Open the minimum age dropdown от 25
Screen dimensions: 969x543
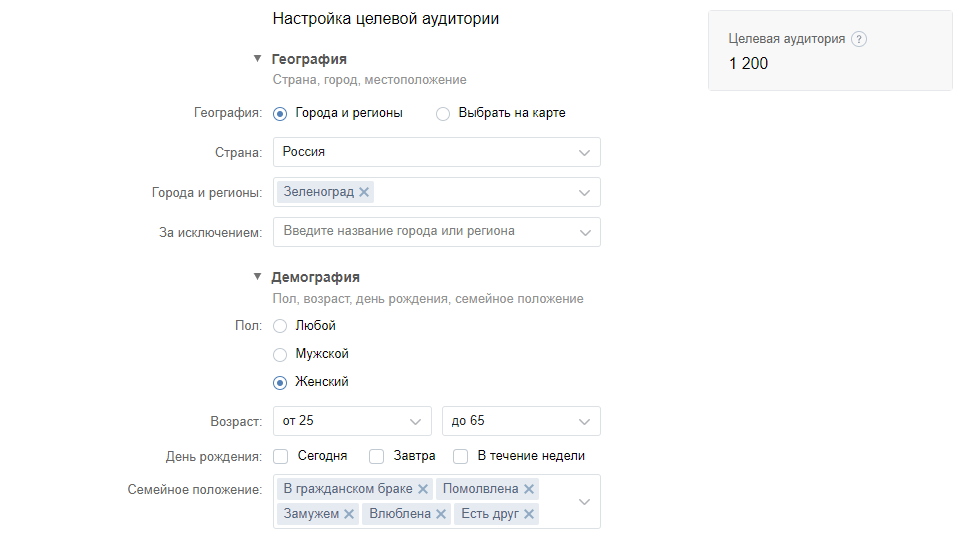point(352,421)
